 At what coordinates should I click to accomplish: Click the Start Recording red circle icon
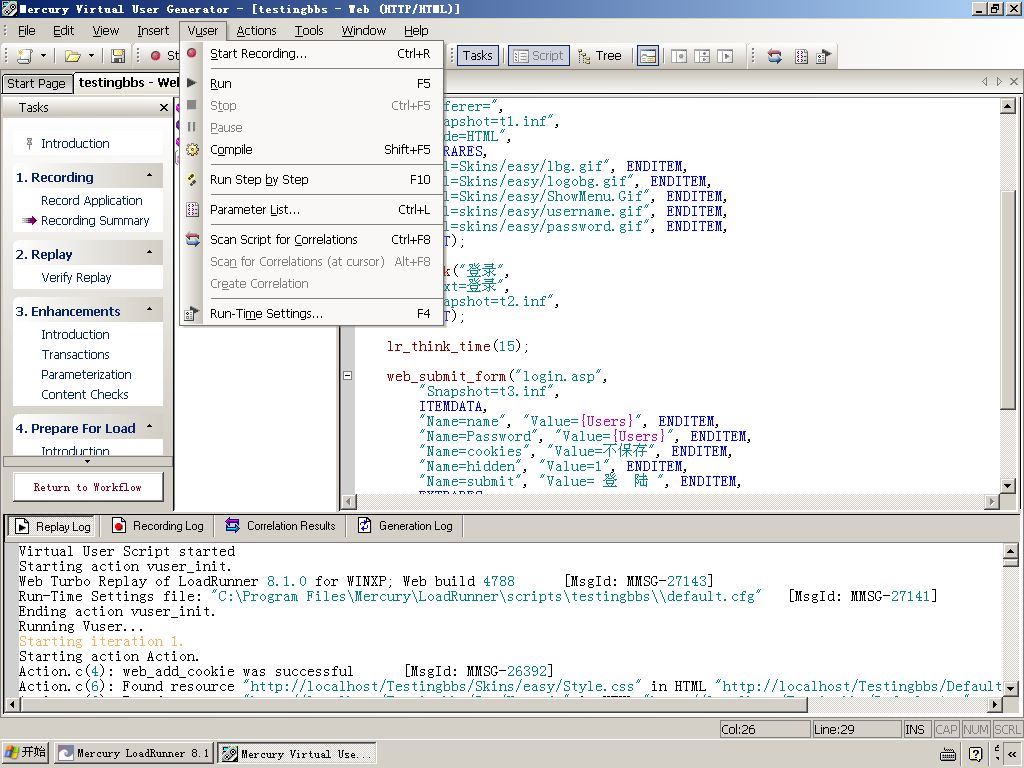(191, 53)
